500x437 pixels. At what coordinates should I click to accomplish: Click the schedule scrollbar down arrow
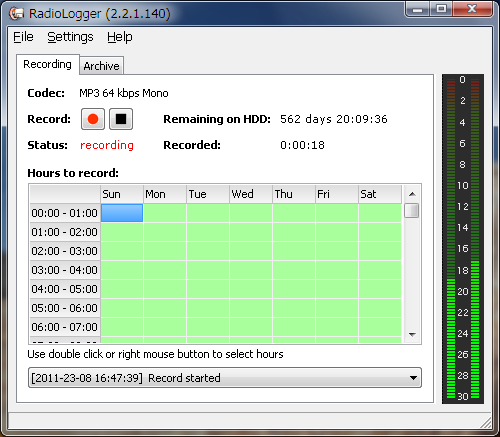[412, 334]
